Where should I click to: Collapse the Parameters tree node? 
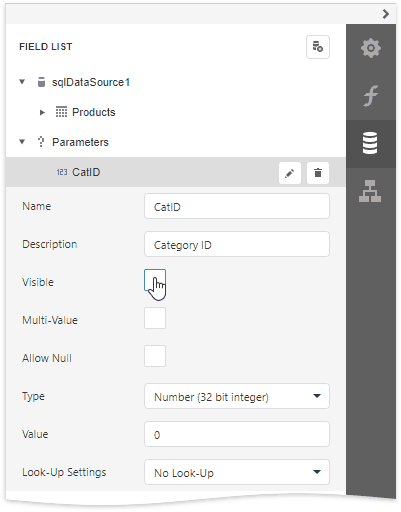pyautogui.click(x=22, y=142)
